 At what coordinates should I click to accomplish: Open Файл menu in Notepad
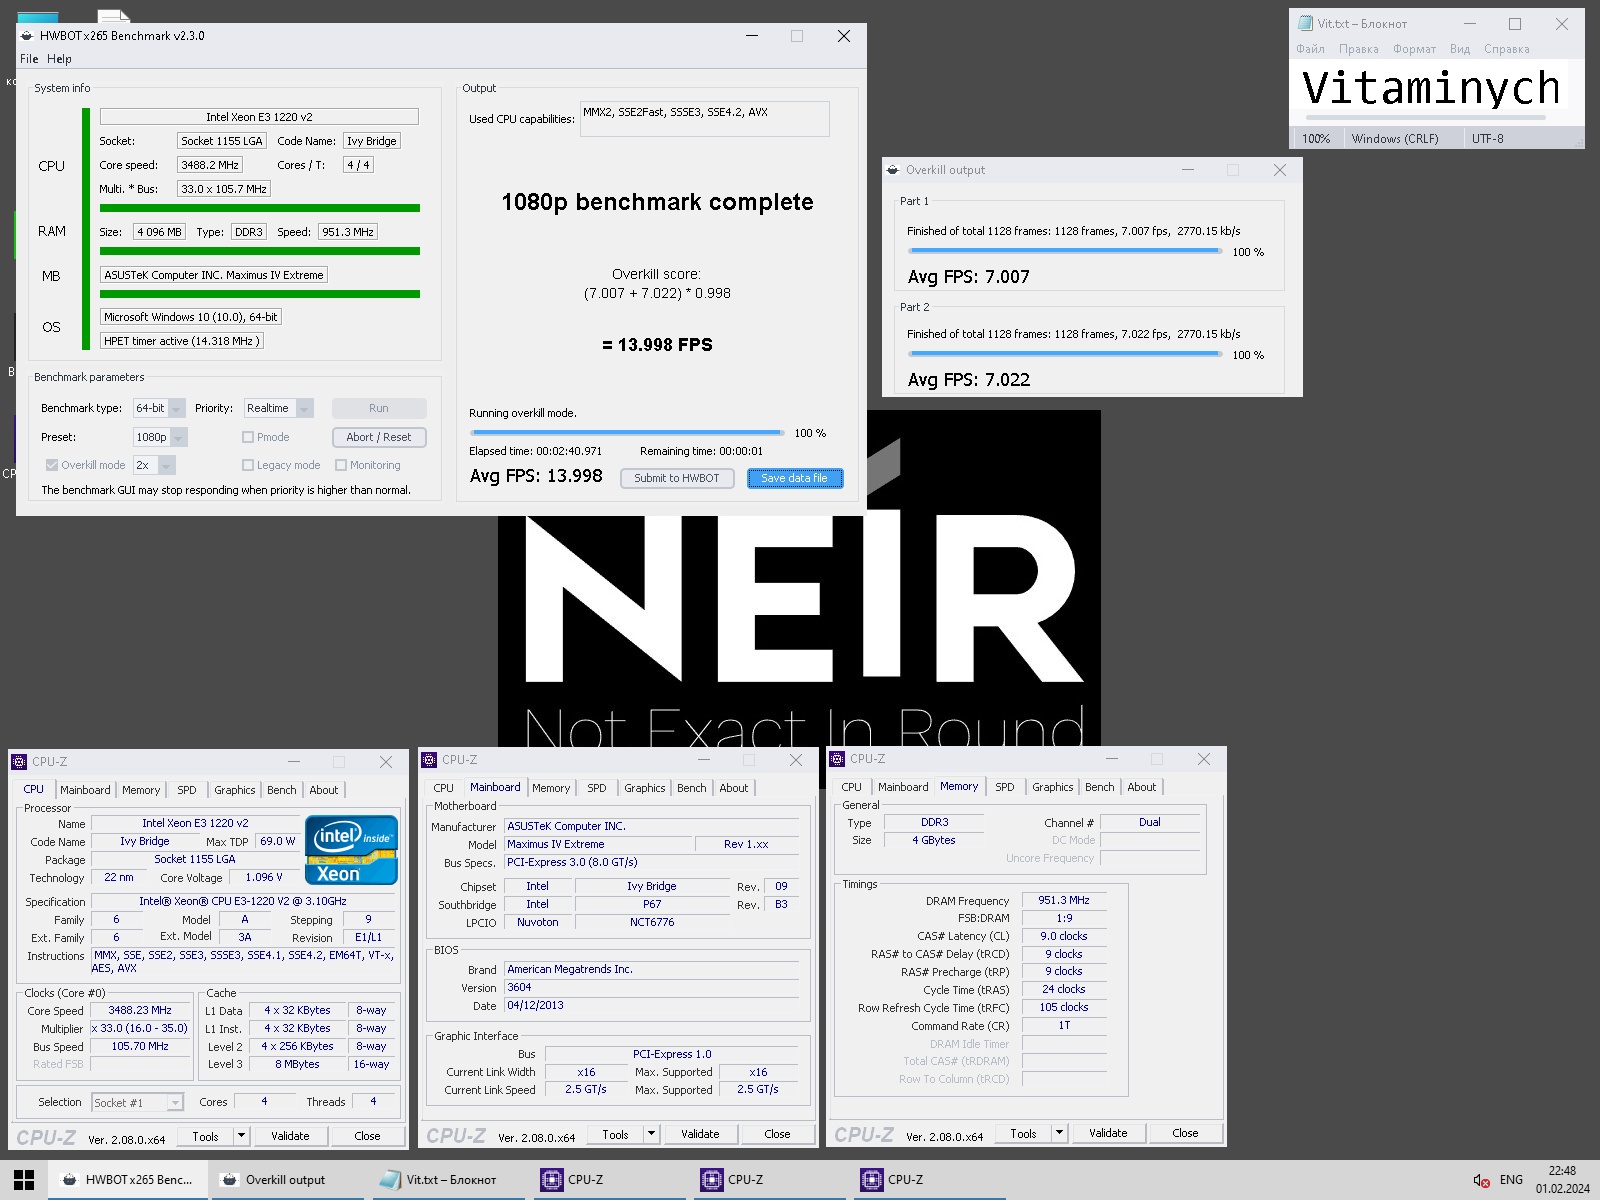pos(1310,49)
